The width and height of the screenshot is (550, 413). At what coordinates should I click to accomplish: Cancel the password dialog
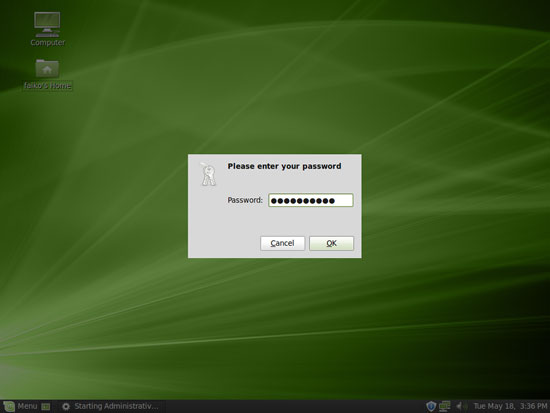click(282, 243)
